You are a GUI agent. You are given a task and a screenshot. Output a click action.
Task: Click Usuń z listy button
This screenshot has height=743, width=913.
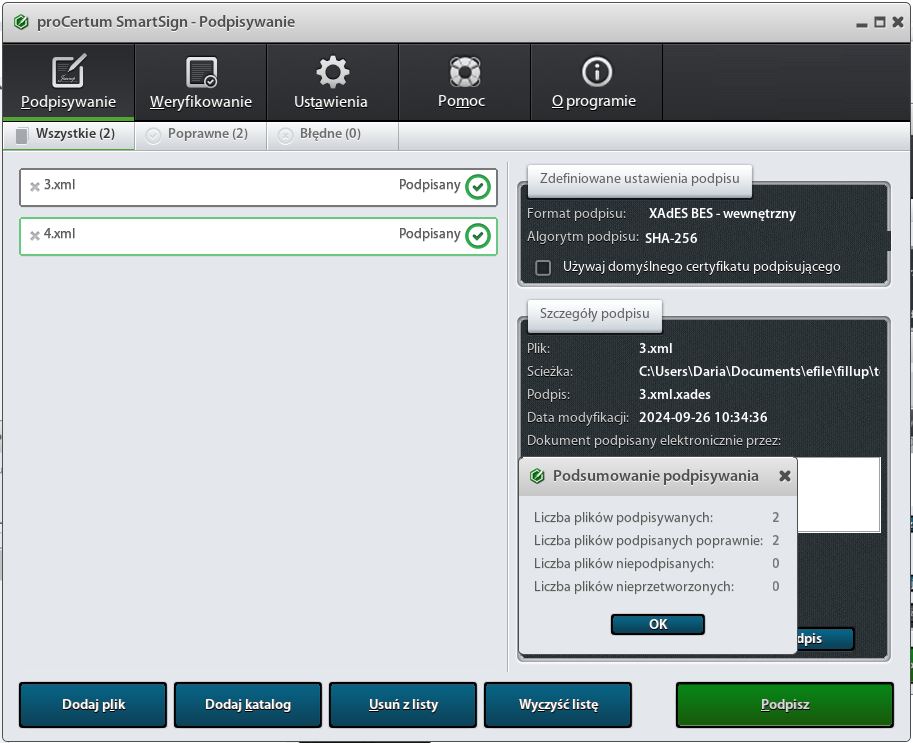click(403, 705)
